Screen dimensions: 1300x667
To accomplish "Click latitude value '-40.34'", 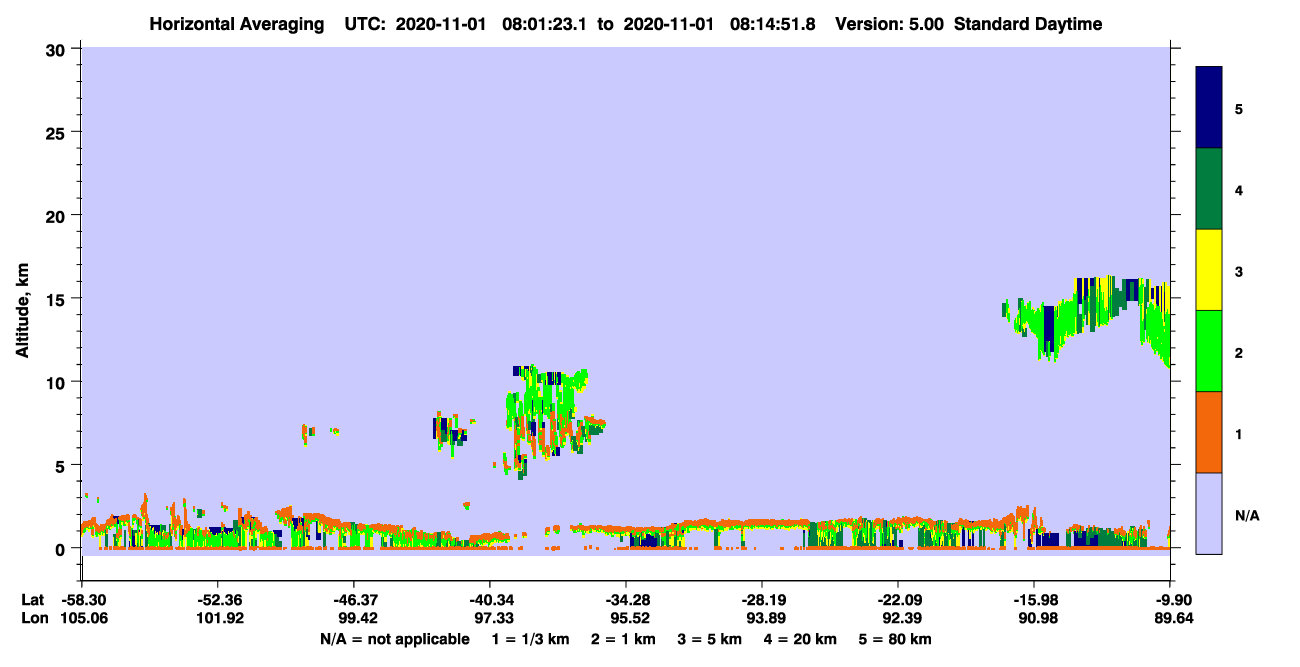I will [x=490, y=600].
